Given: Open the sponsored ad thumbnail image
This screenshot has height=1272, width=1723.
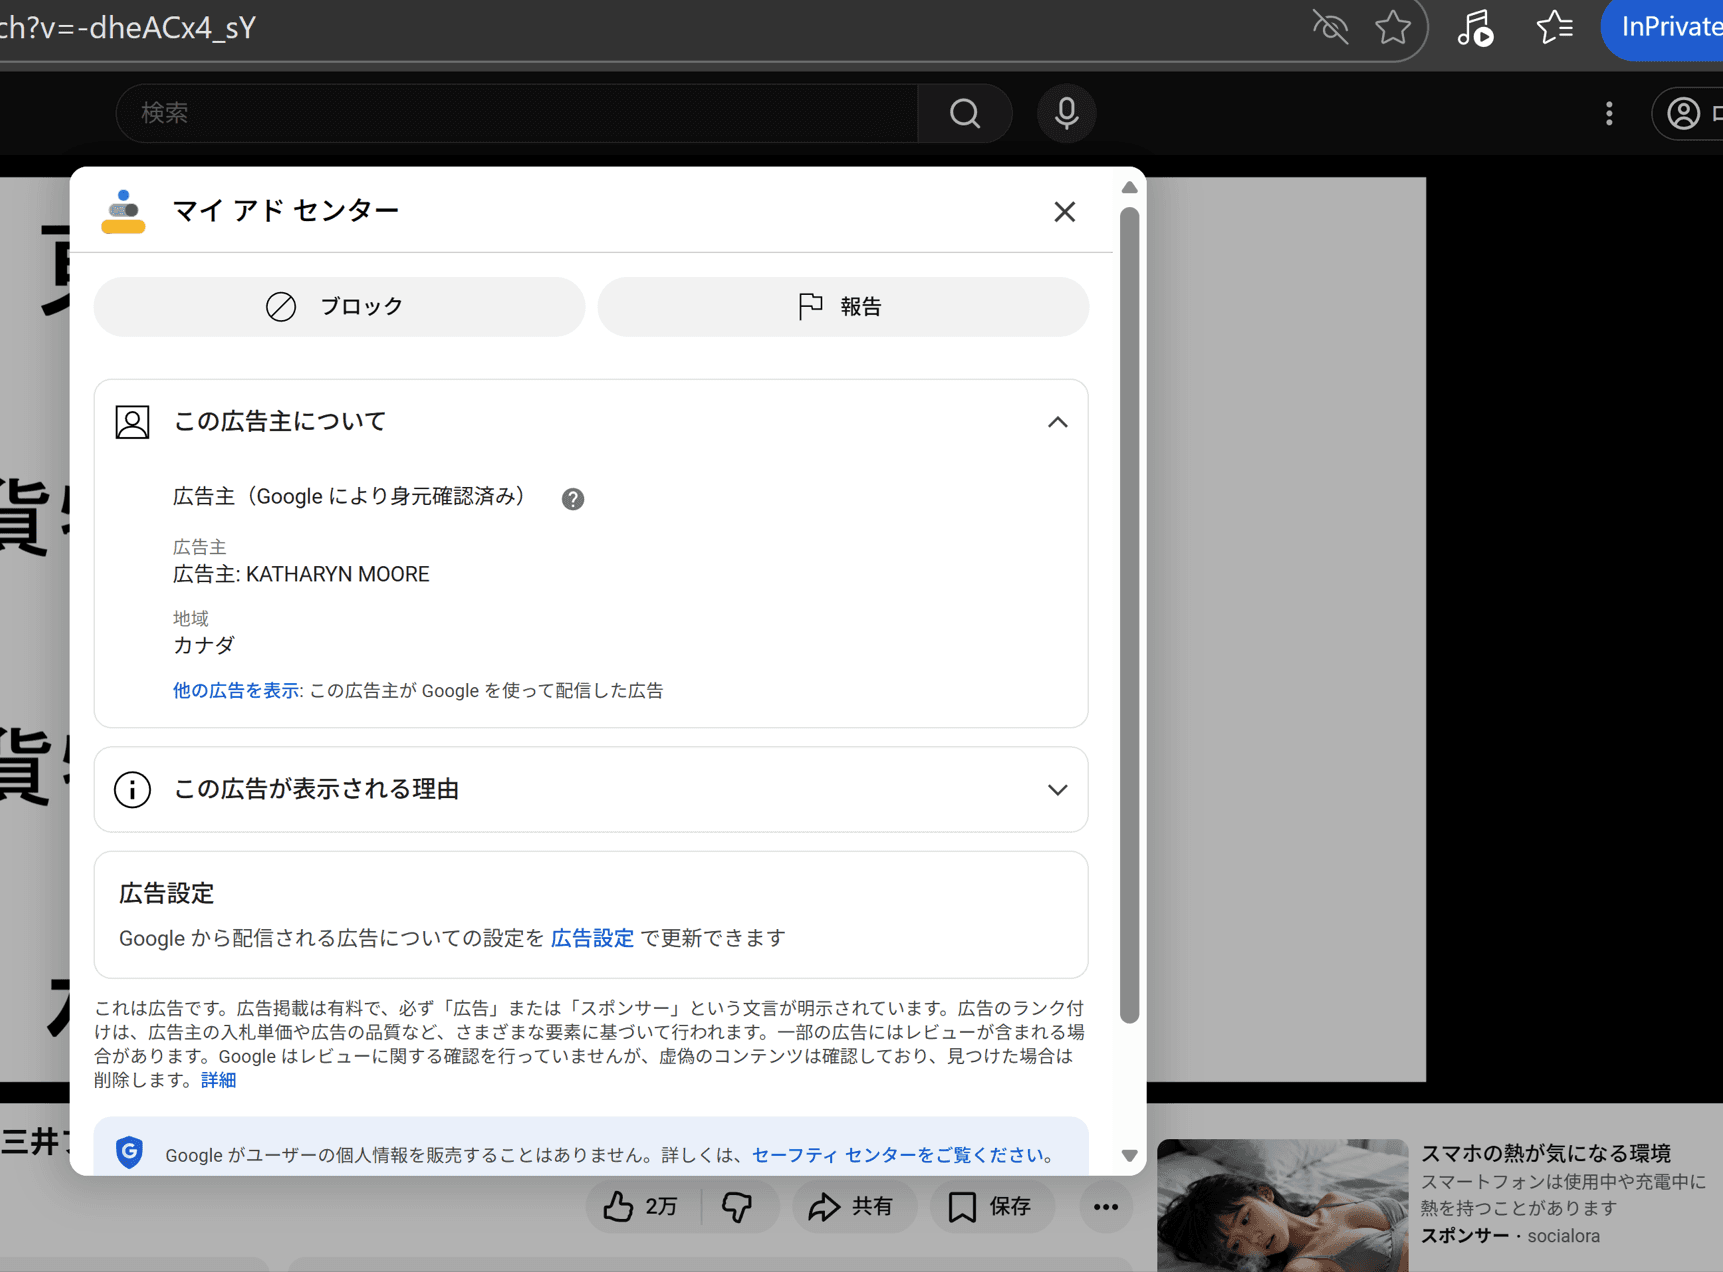Looking at the screenshot, I should (1283, 1205).
